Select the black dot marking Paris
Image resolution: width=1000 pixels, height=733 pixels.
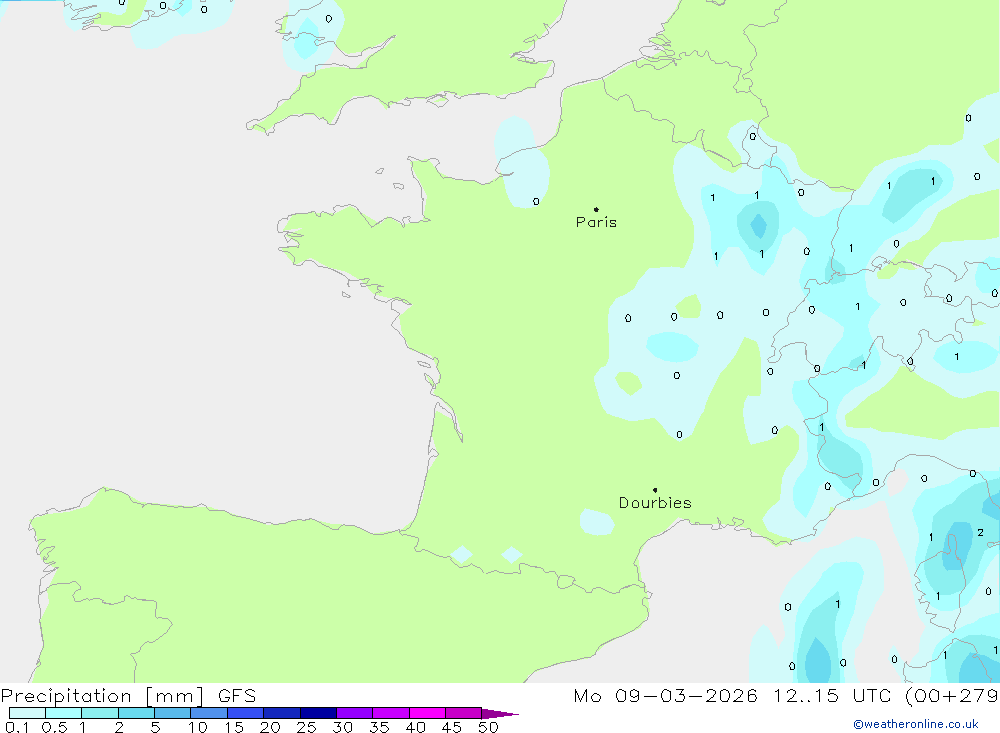point(596,209)
